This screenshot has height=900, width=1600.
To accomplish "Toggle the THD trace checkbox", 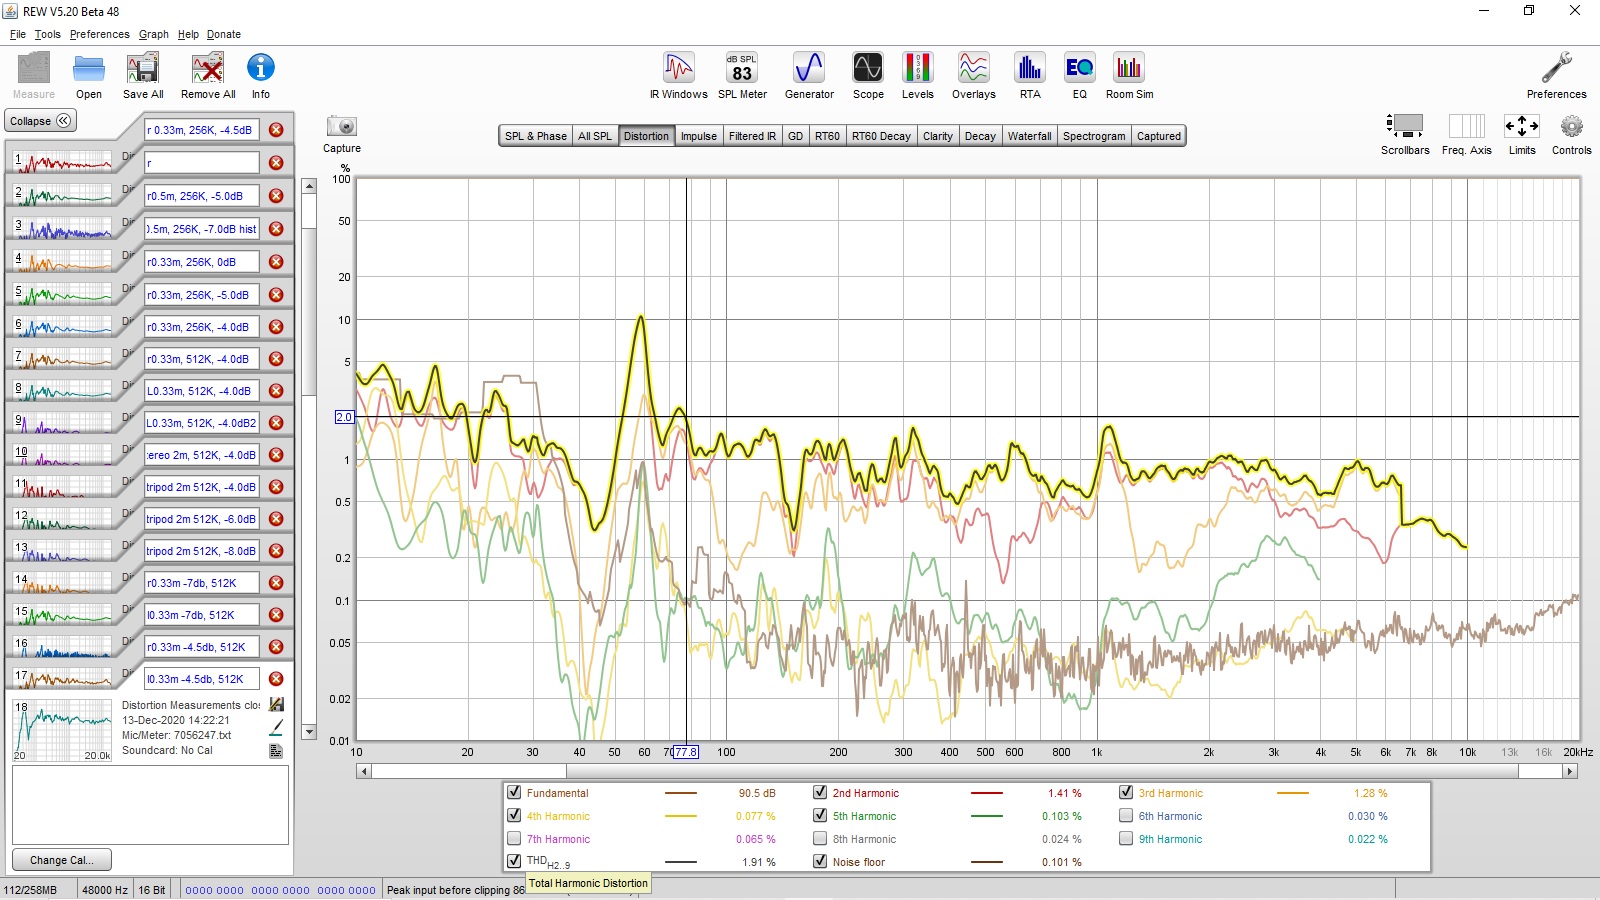I will pyautogui.click(x=514, y=861).
